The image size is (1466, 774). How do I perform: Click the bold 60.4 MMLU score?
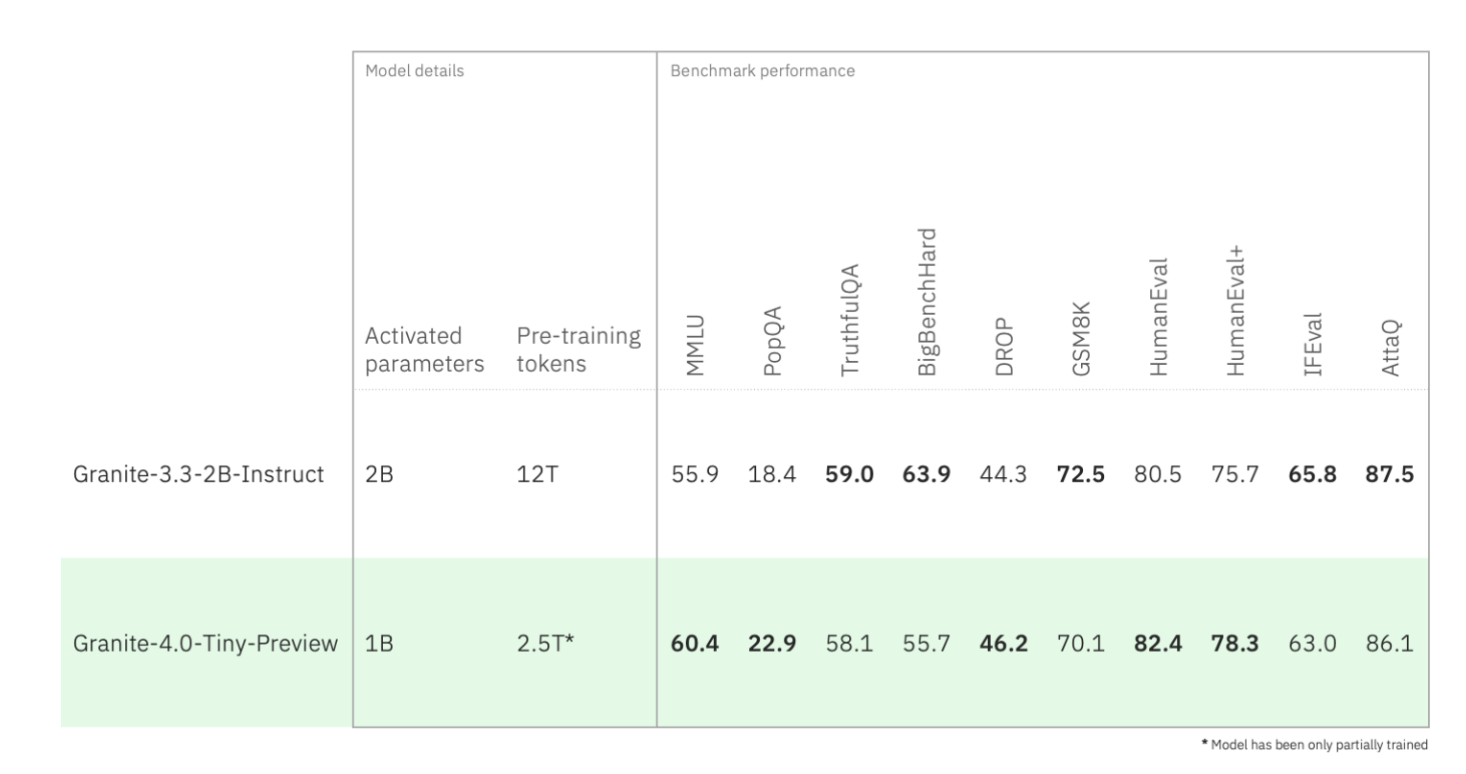(696, 642)
